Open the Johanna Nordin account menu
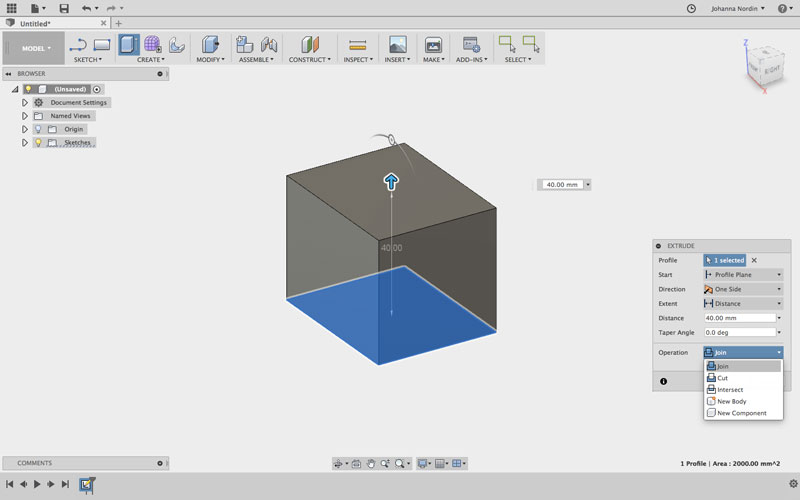The image size is (800, 500). pyautogui.click(x=738, y=8)
